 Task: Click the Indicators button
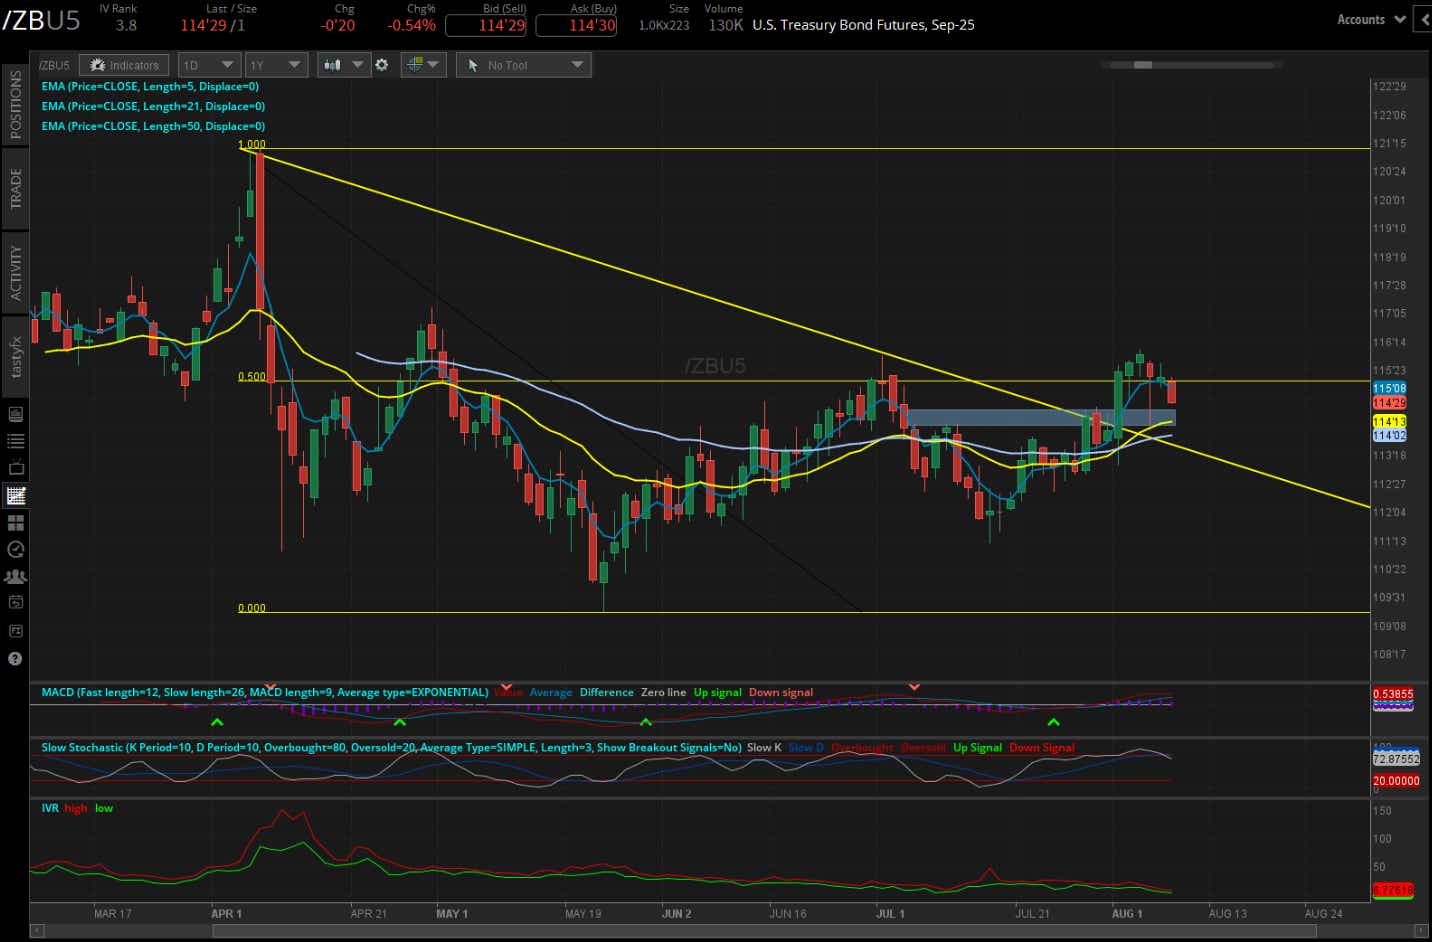[x=124, y=64]
